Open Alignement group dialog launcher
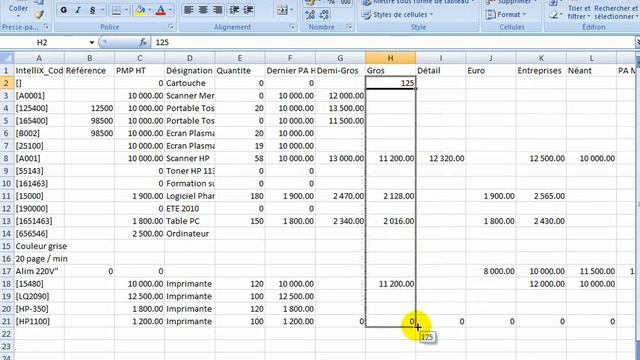 pos(293,27)
